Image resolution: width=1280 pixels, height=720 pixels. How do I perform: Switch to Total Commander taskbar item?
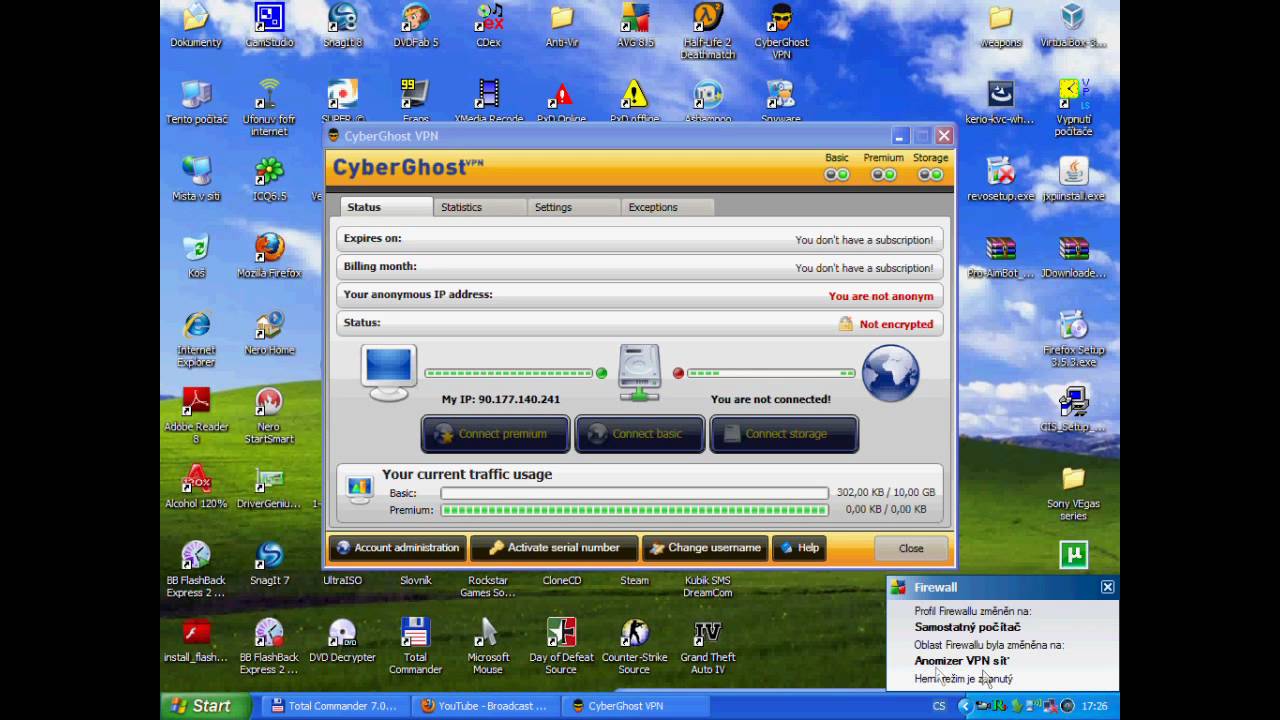click(x=334, y=706)
